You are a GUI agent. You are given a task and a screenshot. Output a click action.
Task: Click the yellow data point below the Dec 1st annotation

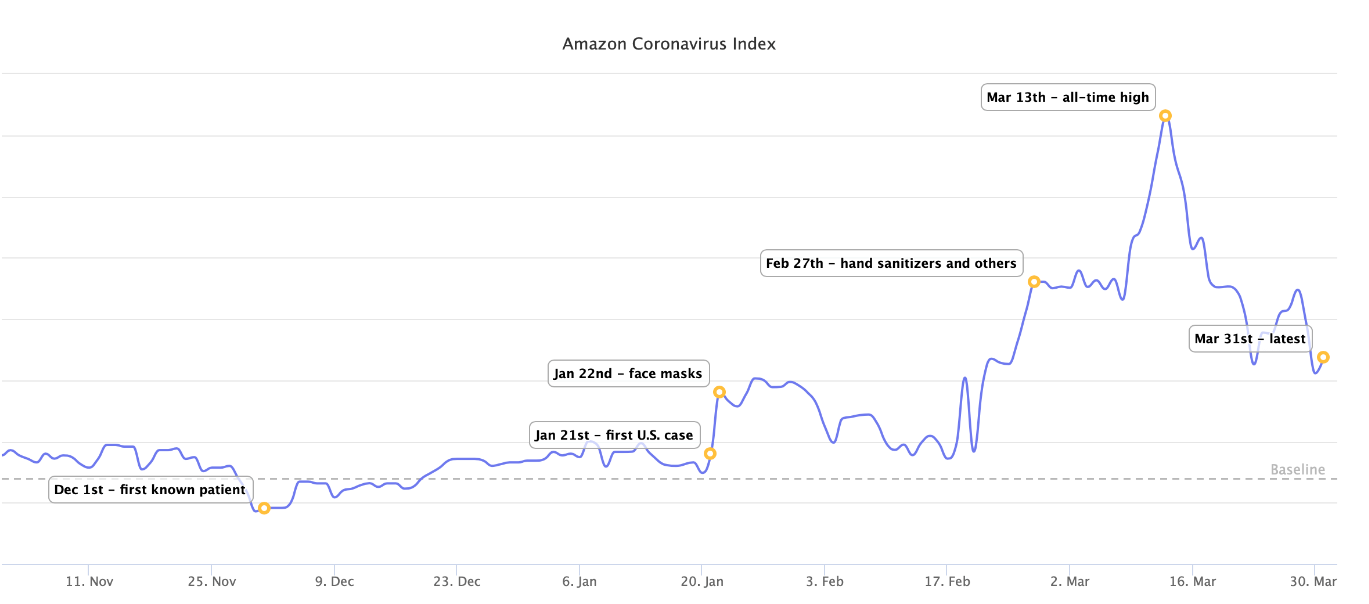pos(264,508)
